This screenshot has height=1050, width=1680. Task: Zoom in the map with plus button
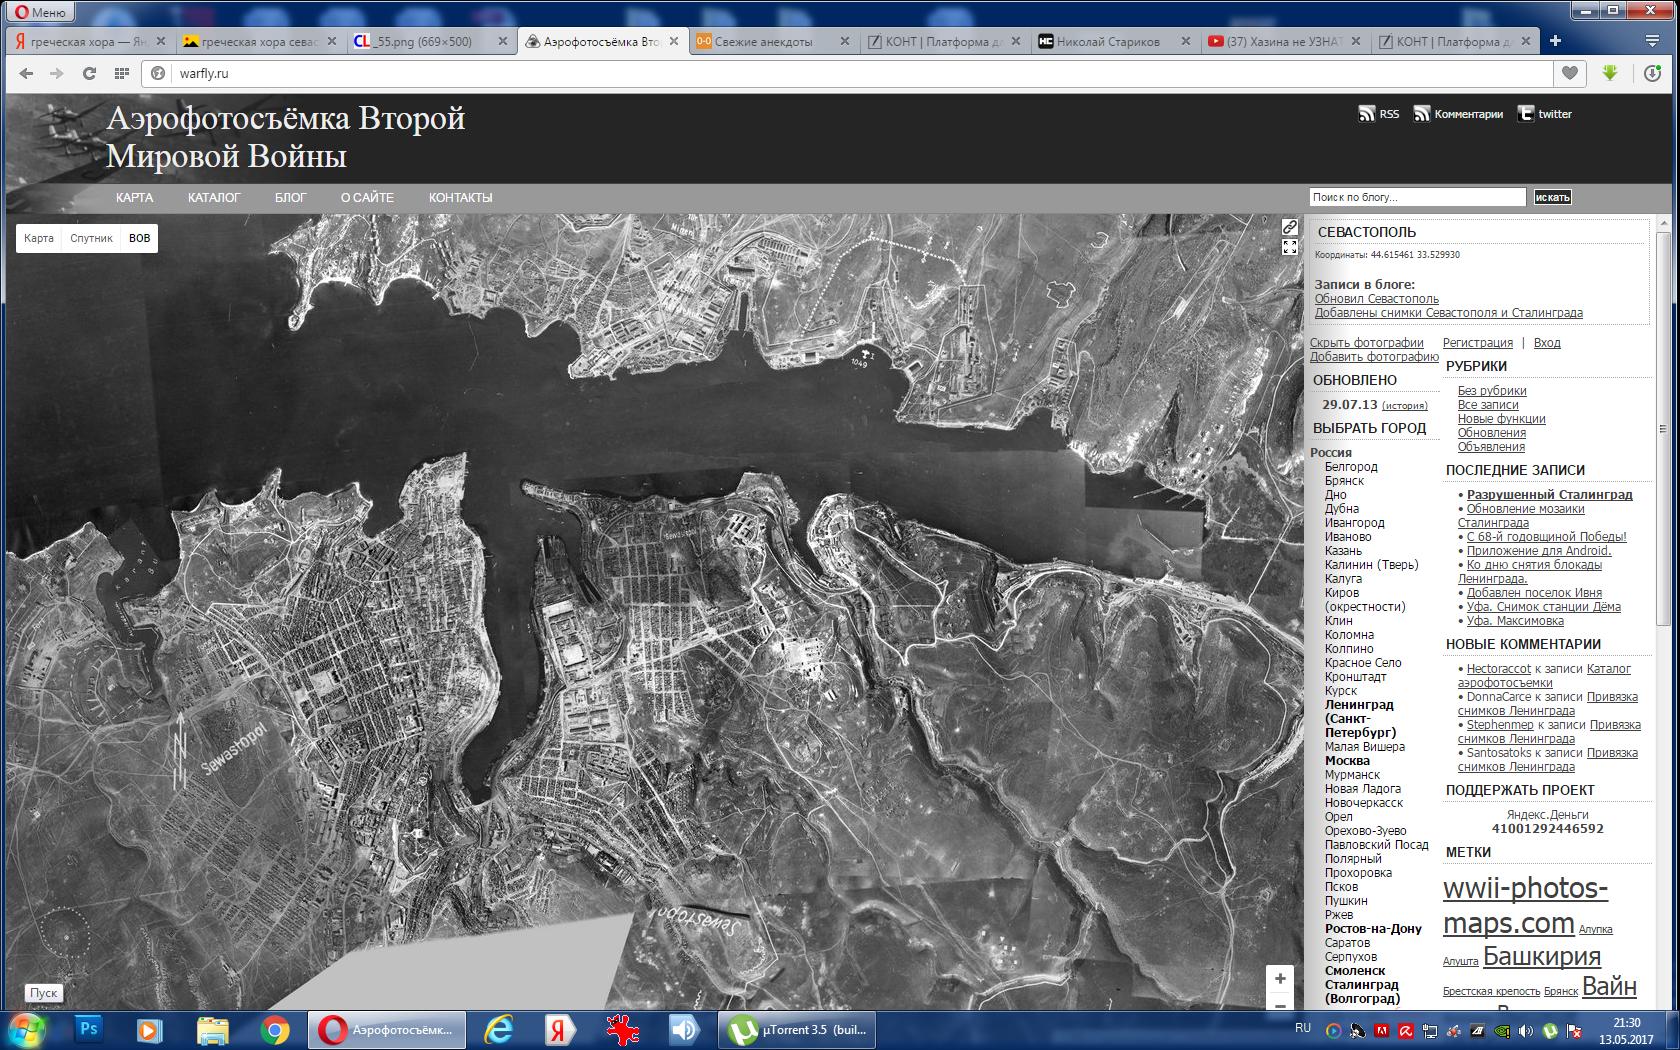1280,978
